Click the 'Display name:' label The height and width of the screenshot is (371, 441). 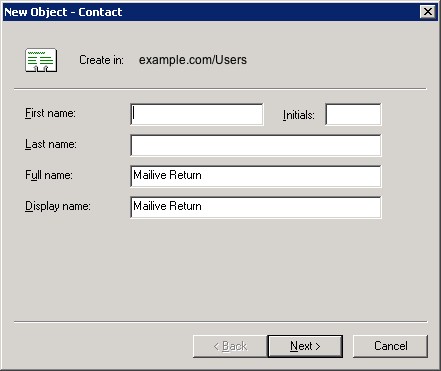(58, 206)
